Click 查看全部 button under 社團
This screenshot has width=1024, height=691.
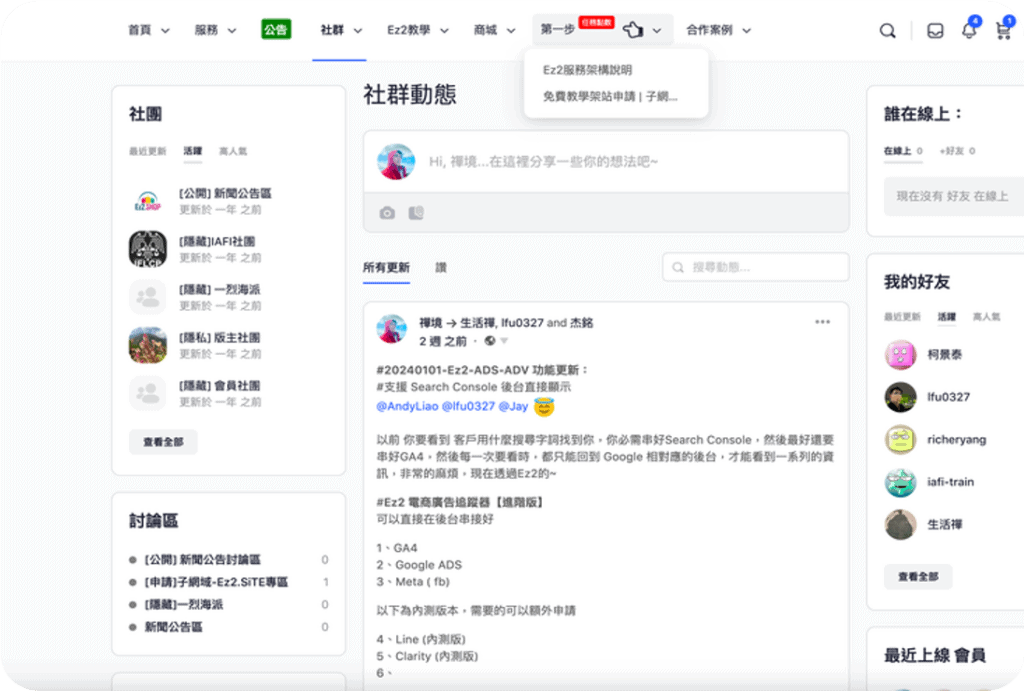[x=163, y=442]
